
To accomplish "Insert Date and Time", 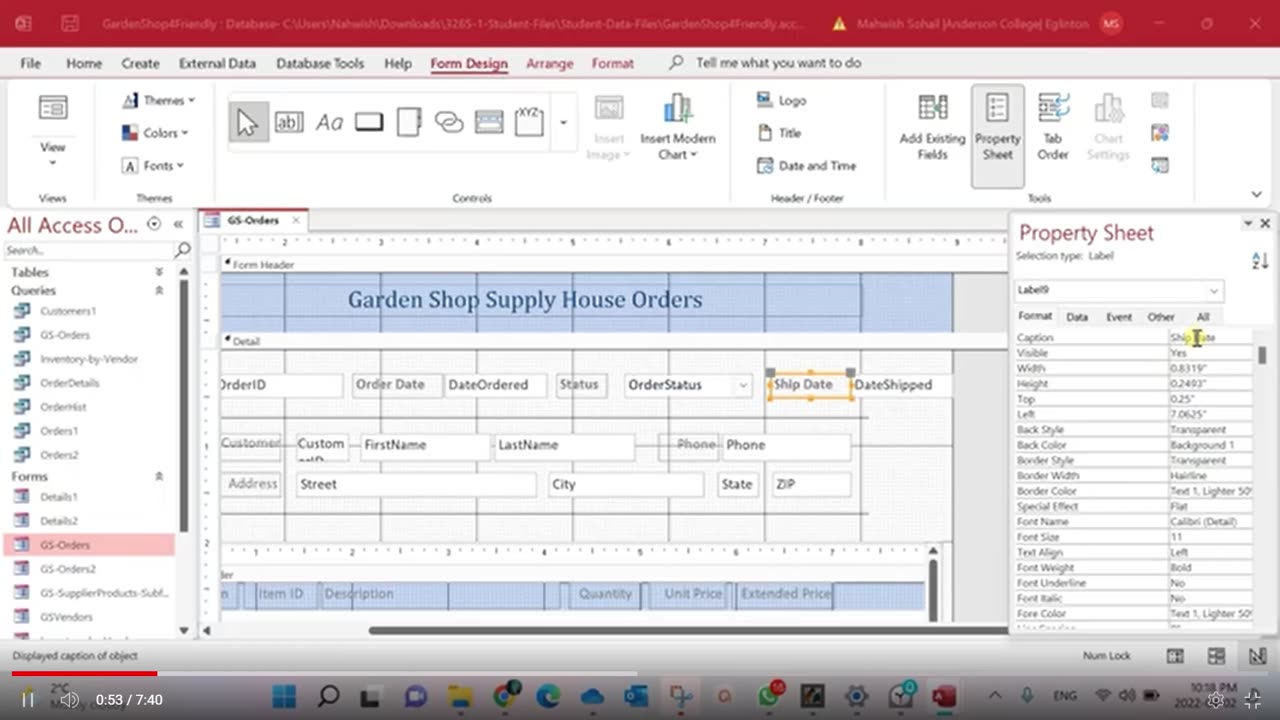I will [806, 166].
